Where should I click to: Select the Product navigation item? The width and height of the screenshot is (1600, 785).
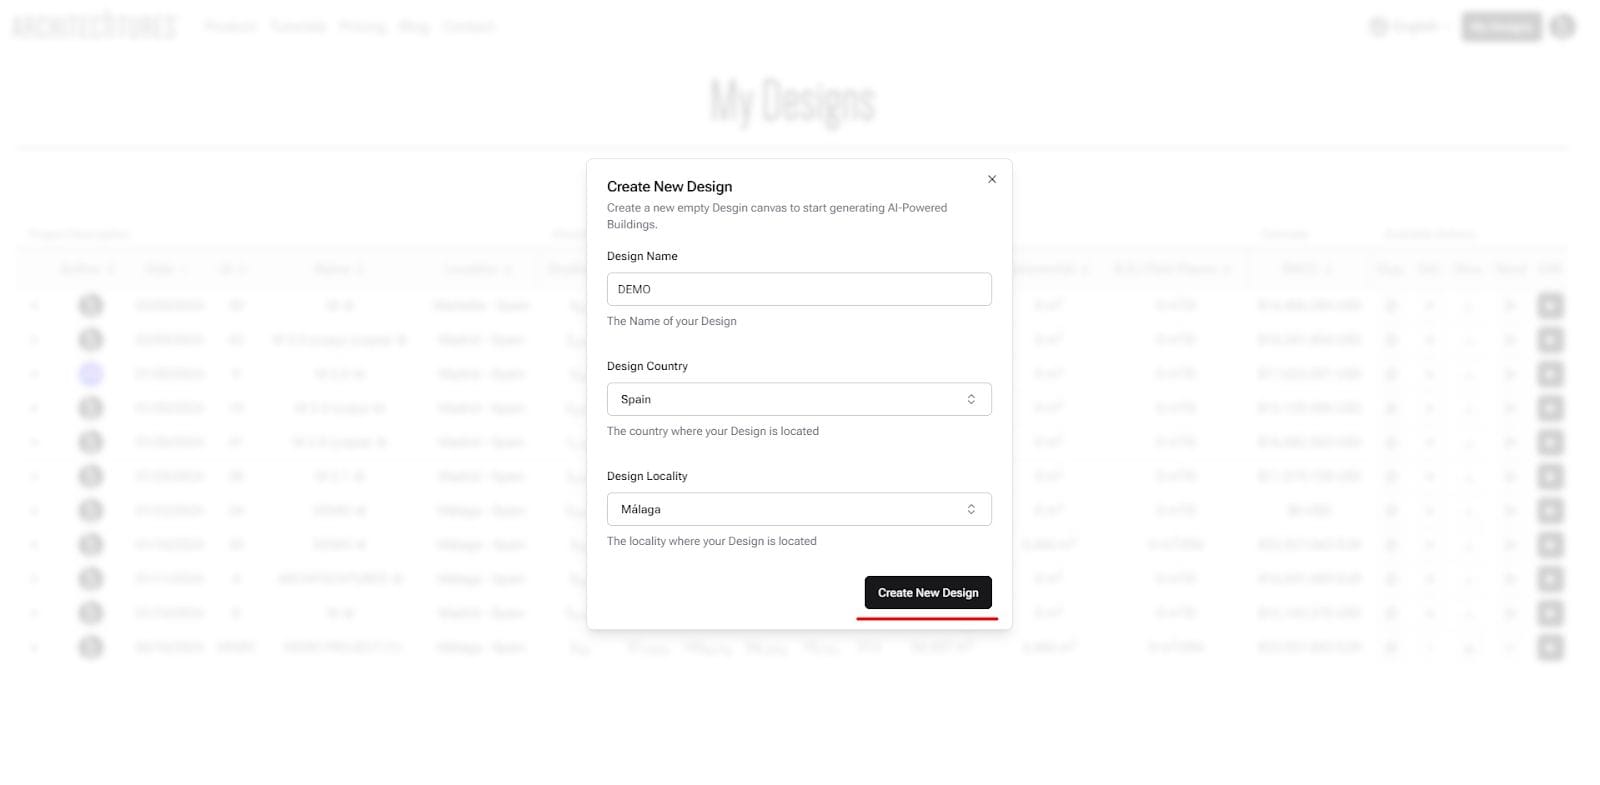(x=229, y=26)
